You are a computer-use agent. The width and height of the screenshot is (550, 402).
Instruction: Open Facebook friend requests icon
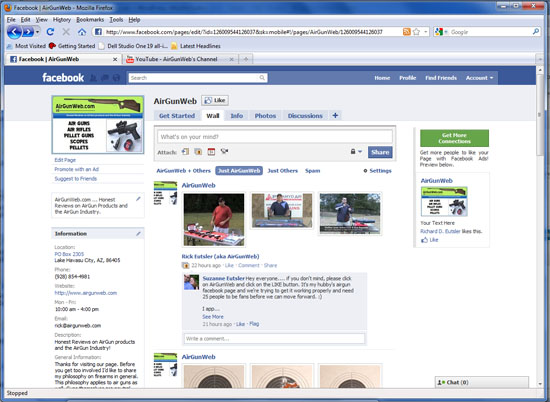(x=93, y=78)
